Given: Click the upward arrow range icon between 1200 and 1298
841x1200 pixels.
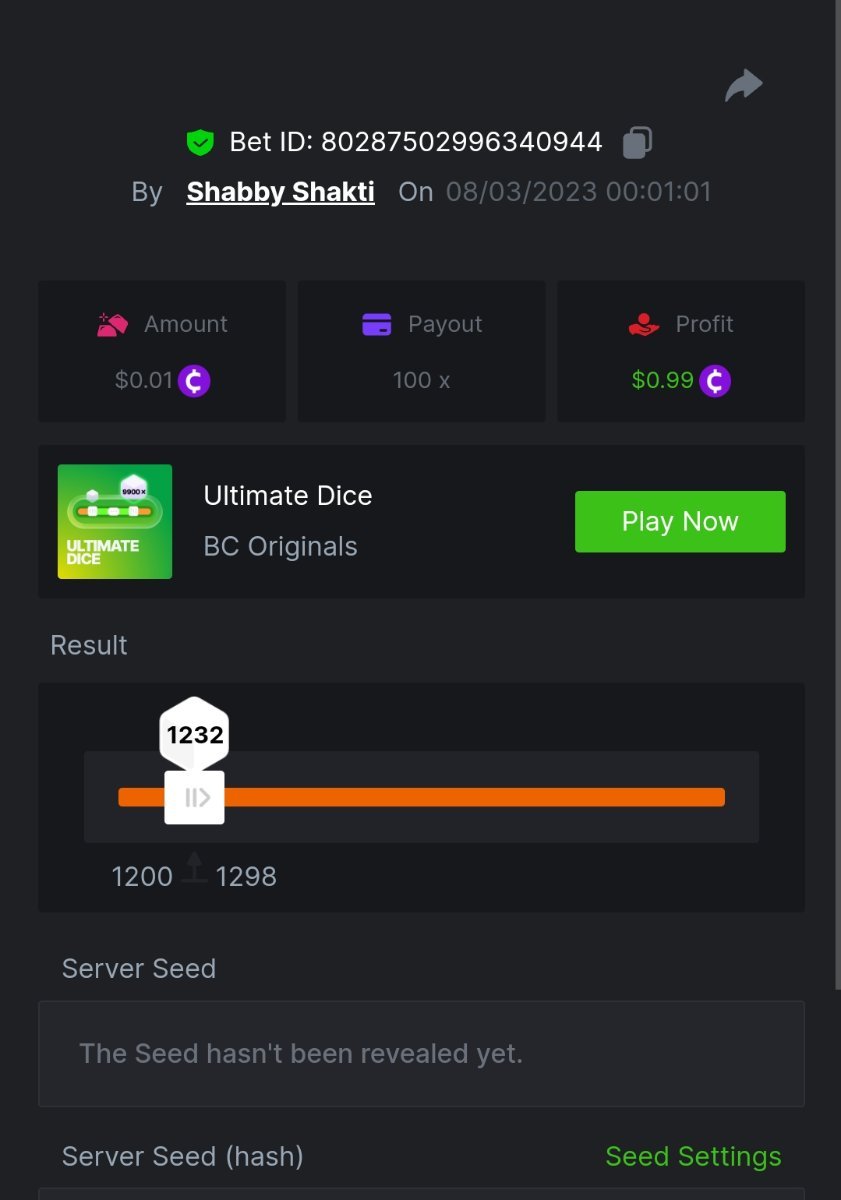Looking at the screenshot, I should pos(194,868).
